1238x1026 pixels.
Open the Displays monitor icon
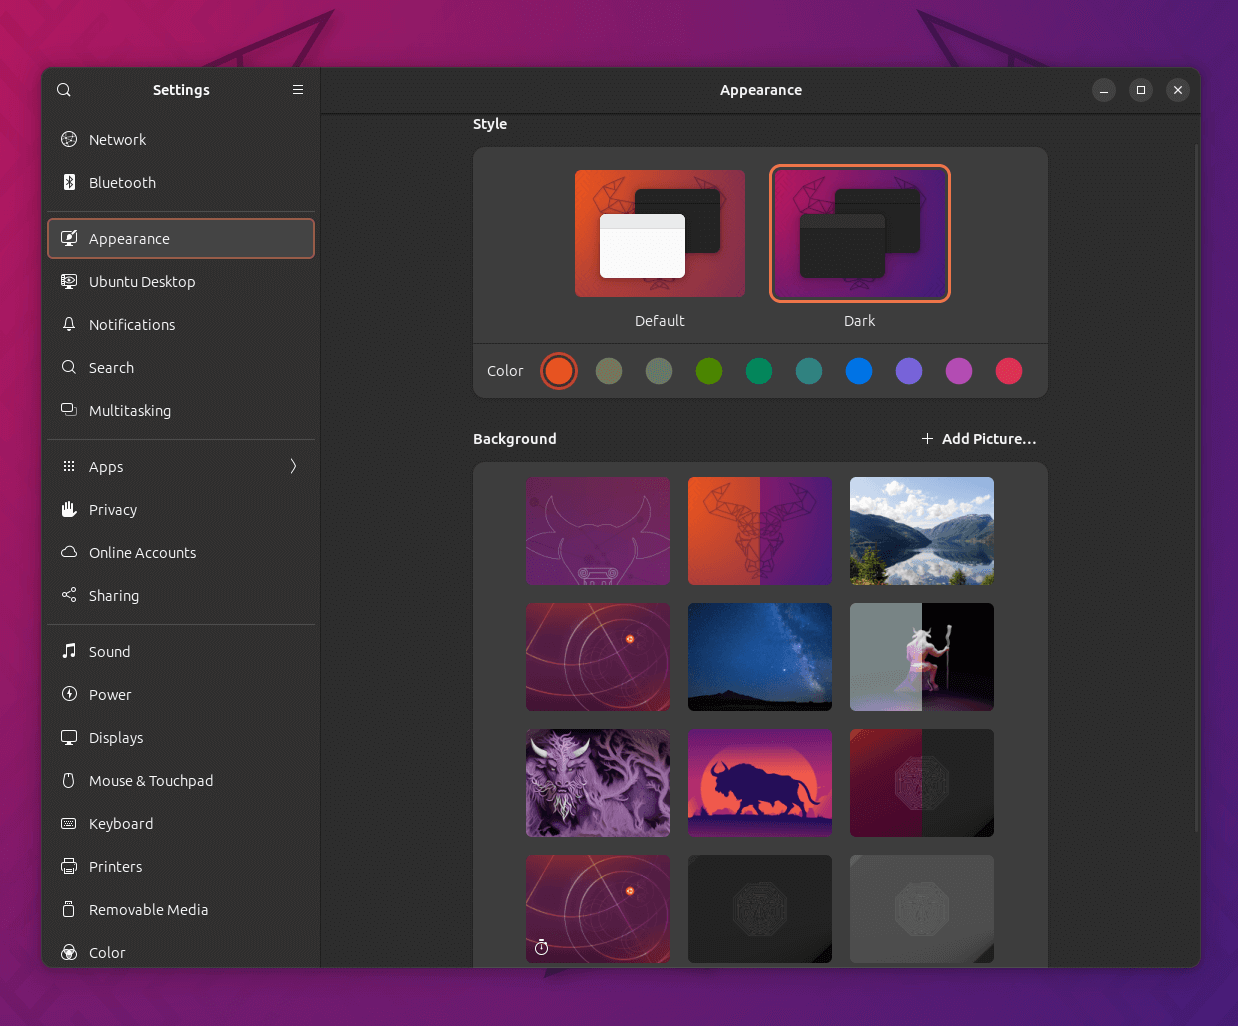click(68, 737)
